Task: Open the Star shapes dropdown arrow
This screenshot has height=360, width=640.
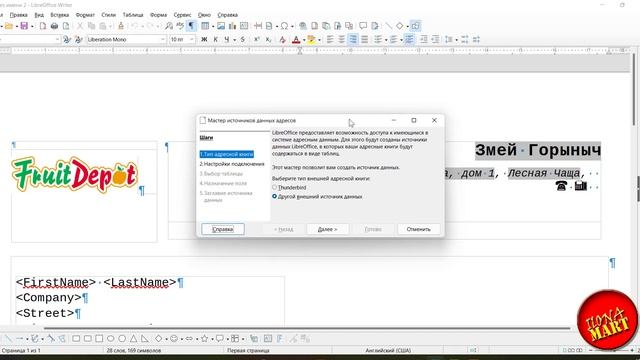Action: click(212, 339)
